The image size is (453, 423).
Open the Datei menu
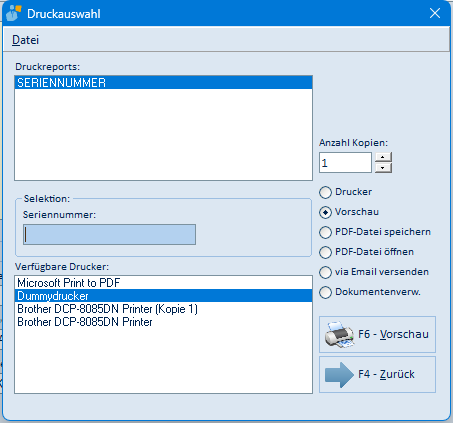click(x=25, y=40)
